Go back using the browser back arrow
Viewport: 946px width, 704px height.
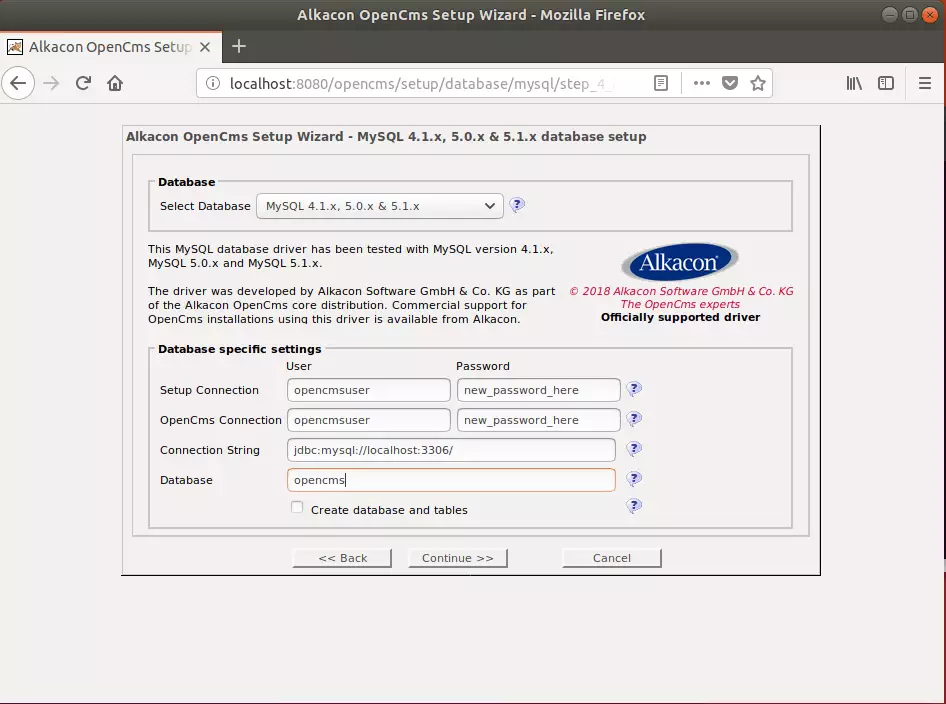click(x=18, y=83)
